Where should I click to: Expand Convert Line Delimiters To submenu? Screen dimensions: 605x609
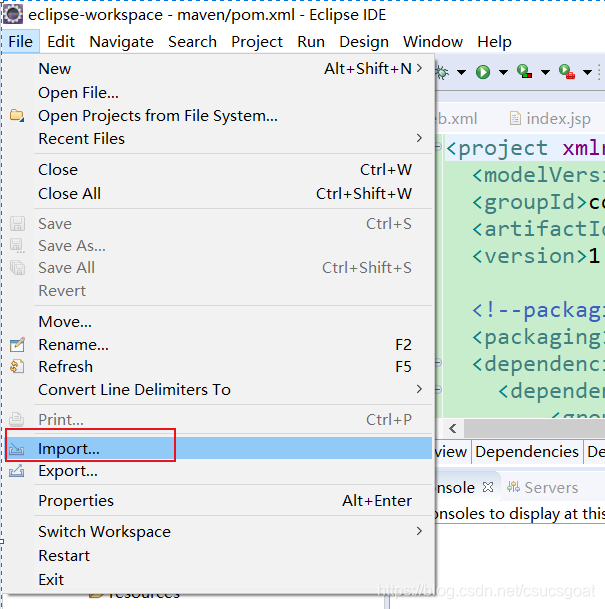pos(219,390)
